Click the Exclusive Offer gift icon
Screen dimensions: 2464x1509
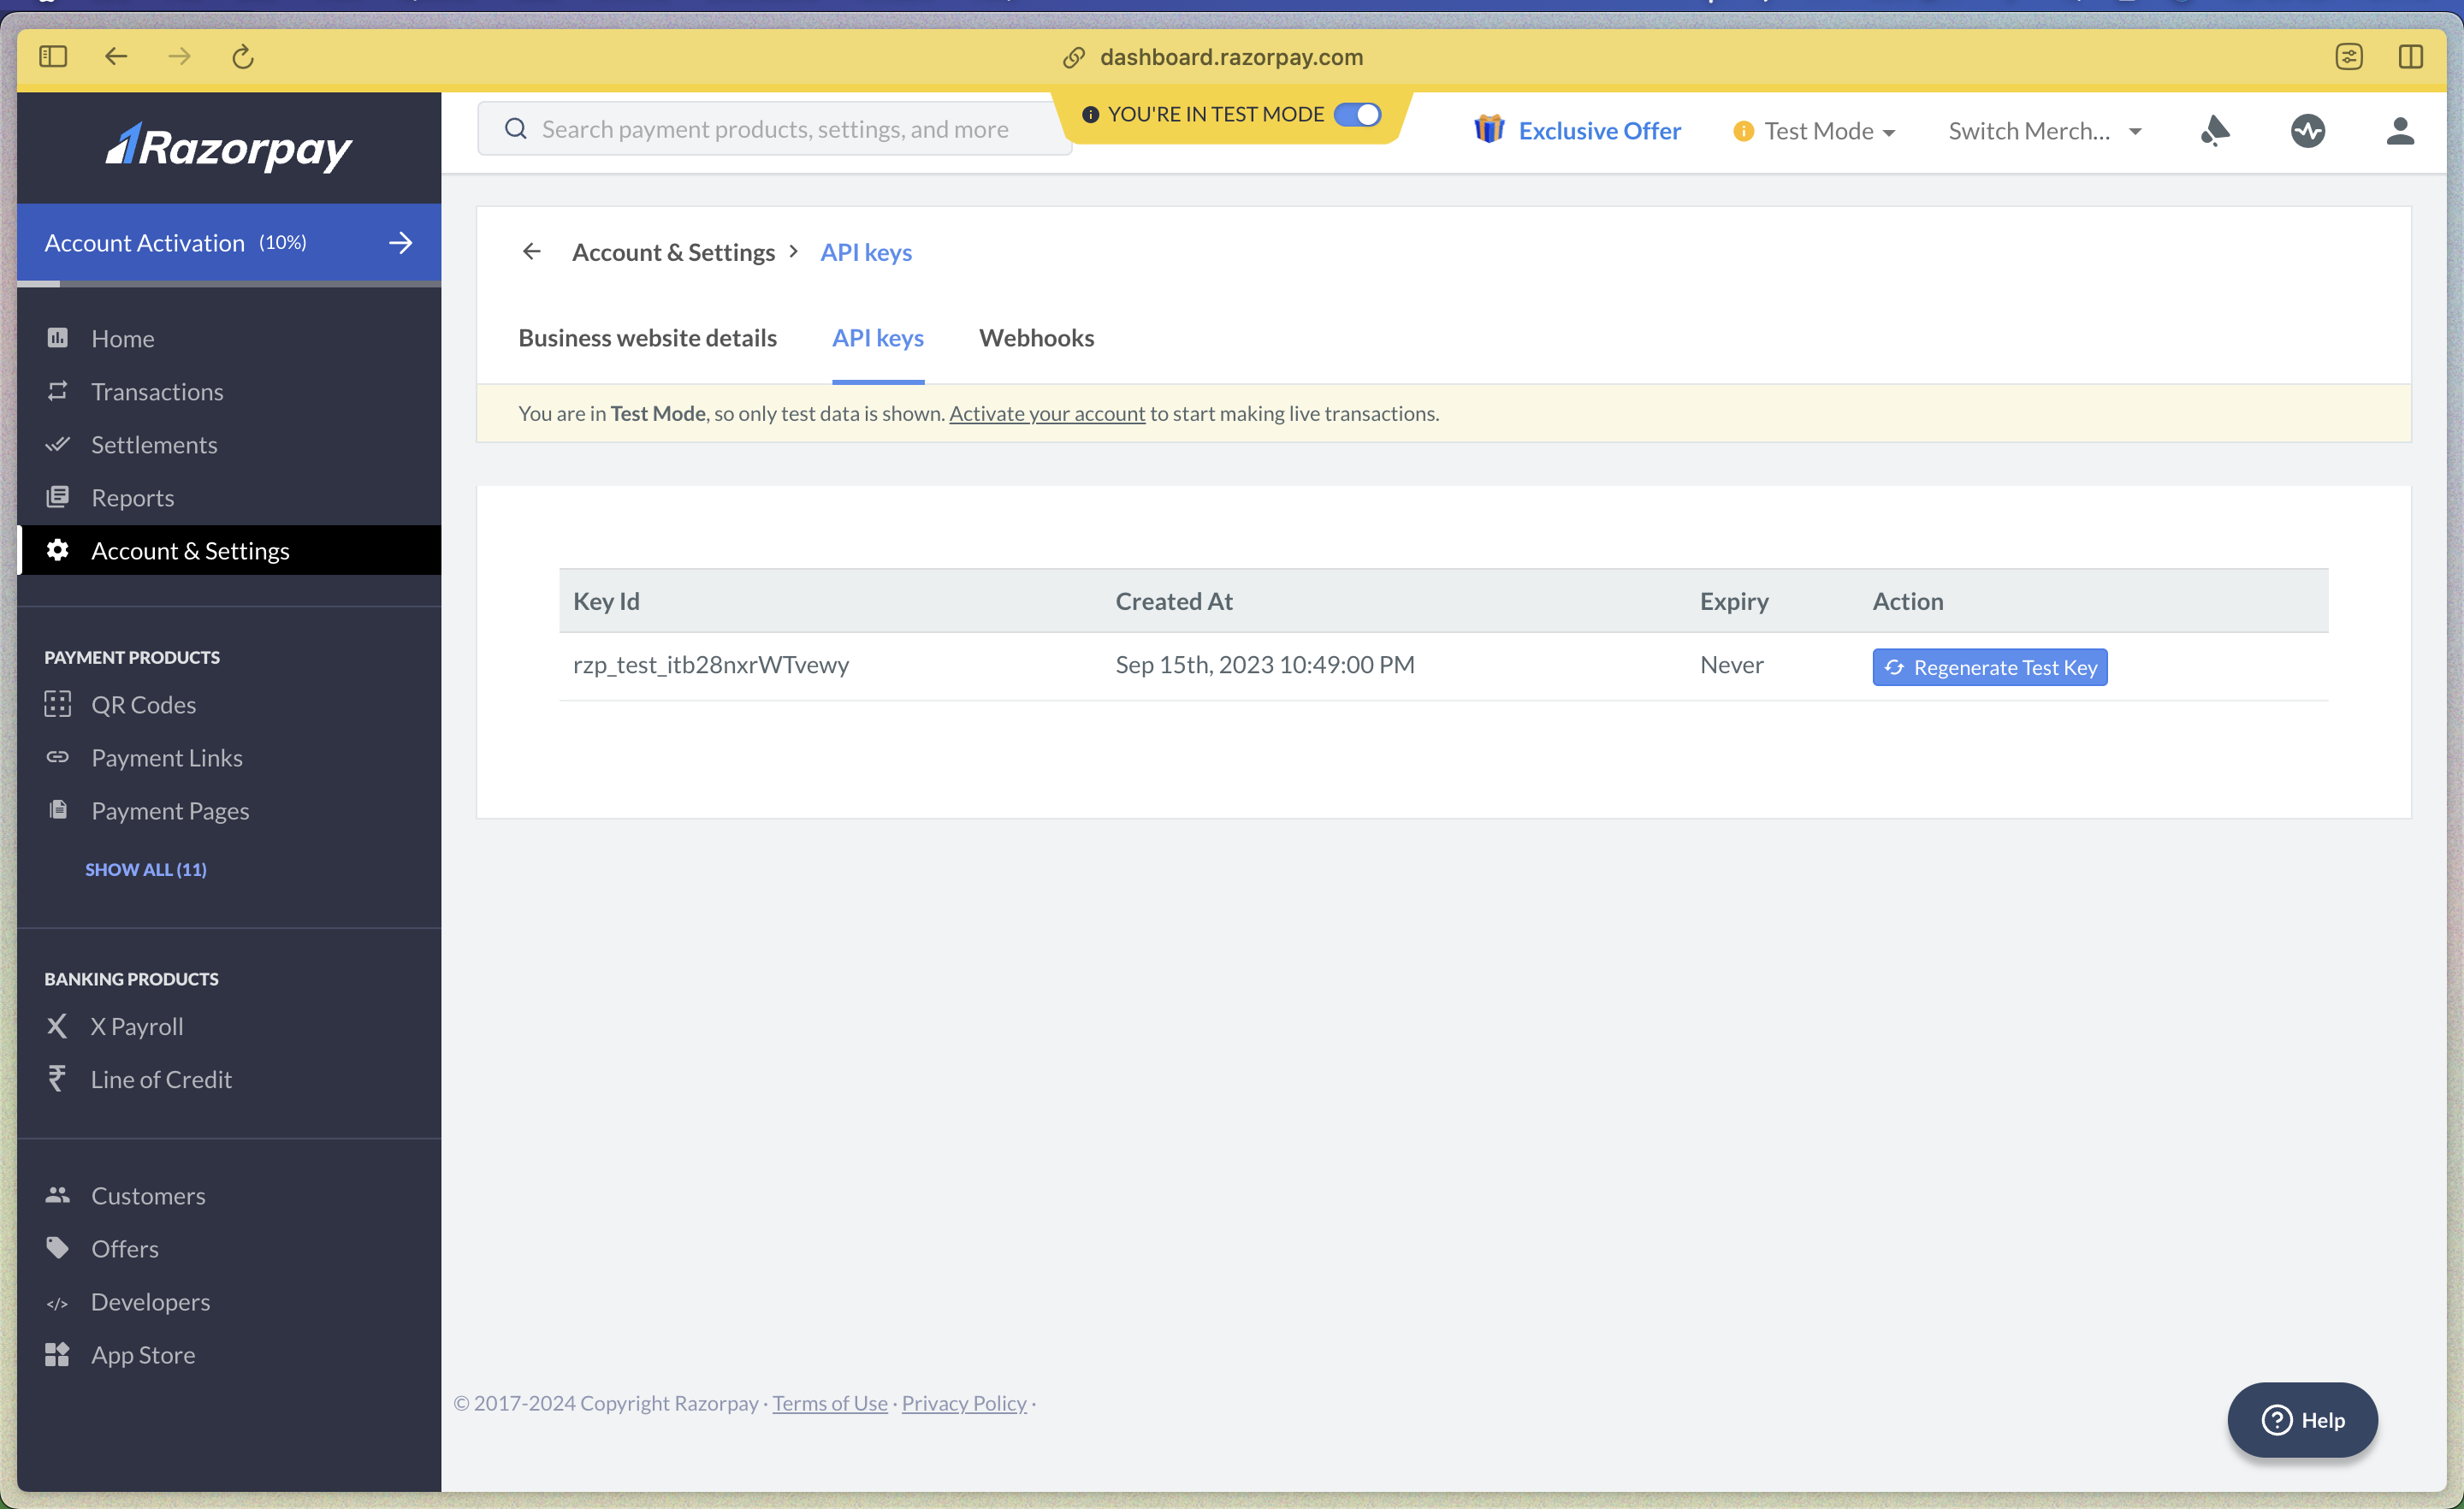tap(1489, 130)
